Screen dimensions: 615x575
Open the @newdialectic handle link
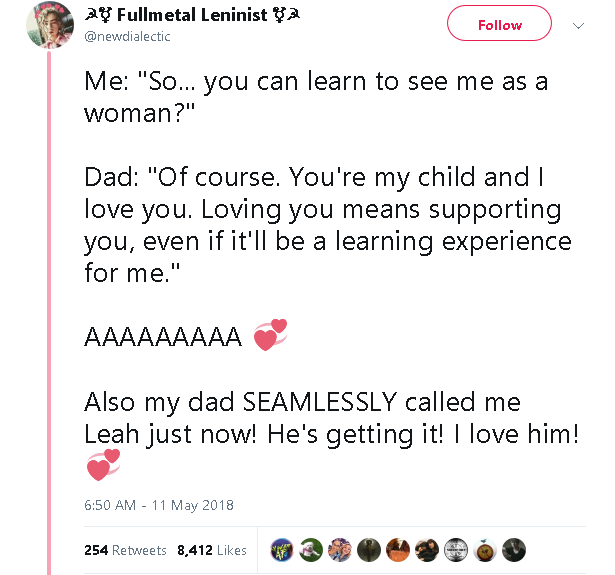[127, 36]
